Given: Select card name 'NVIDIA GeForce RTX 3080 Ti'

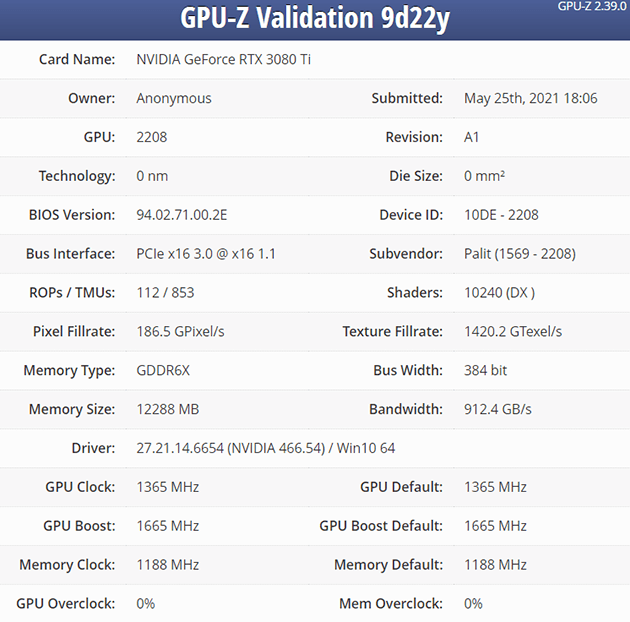Looking at the screenshot, I should [223, 59].
